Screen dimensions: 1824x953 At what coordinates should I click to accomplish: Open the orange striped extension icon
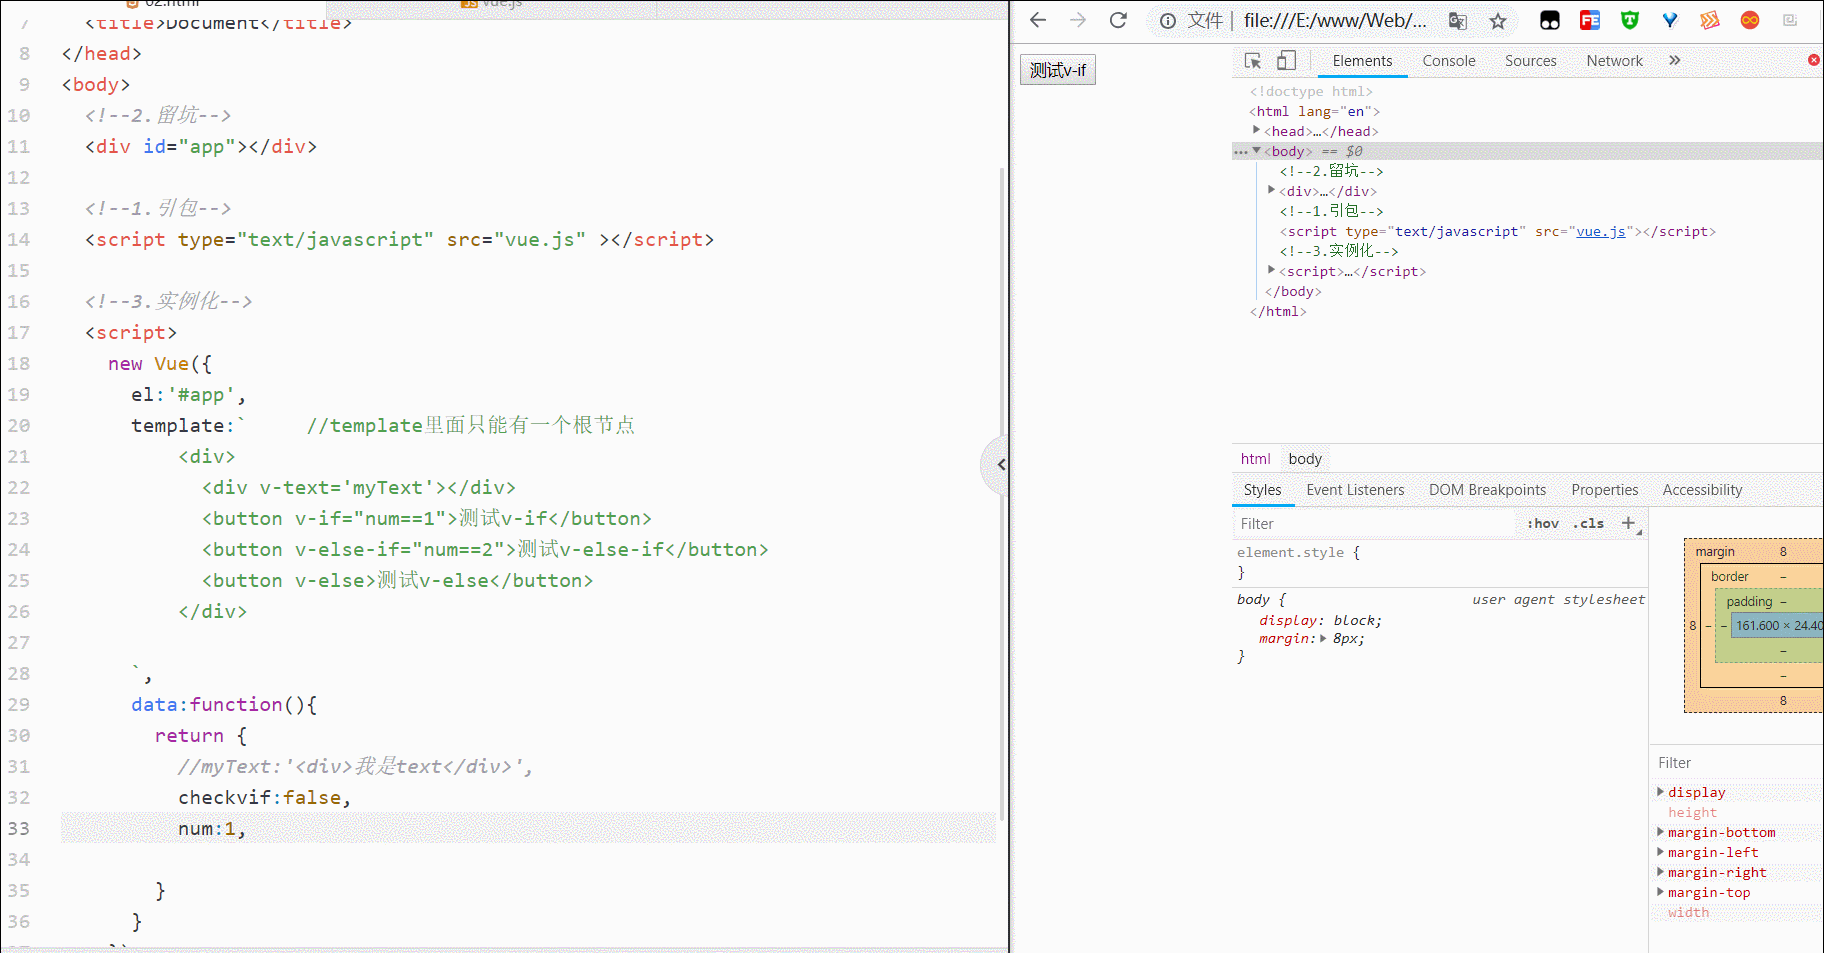pos(1710,20)
